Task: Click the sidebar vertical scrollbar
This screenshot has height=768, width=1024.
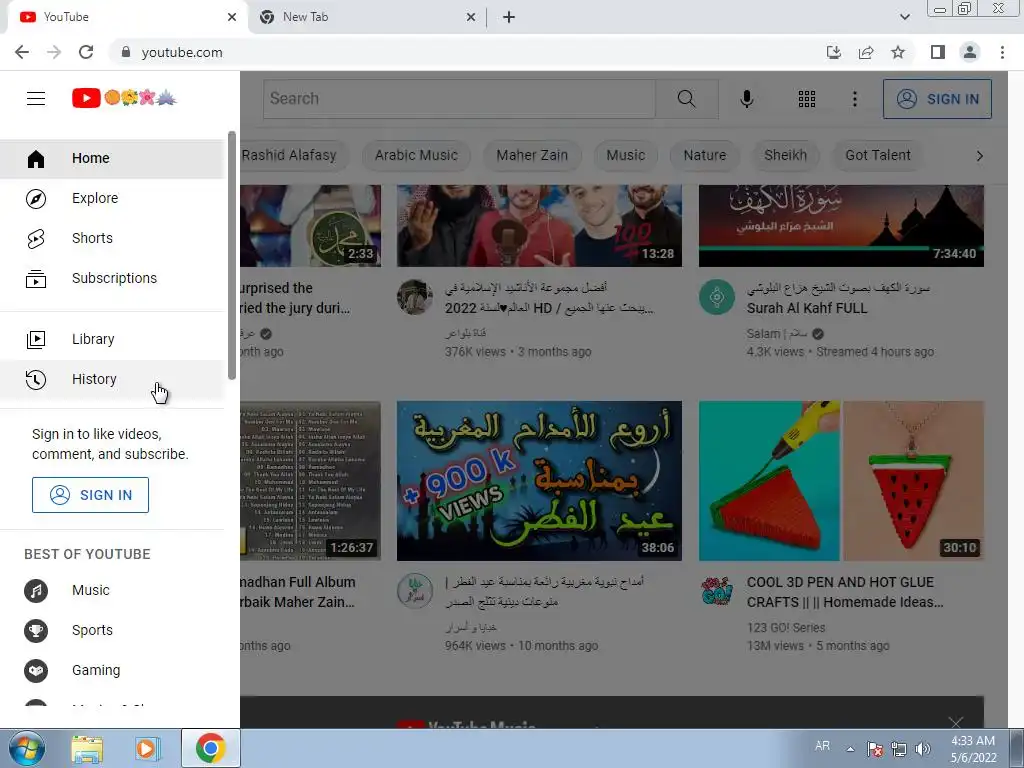Action: point(232,255)
